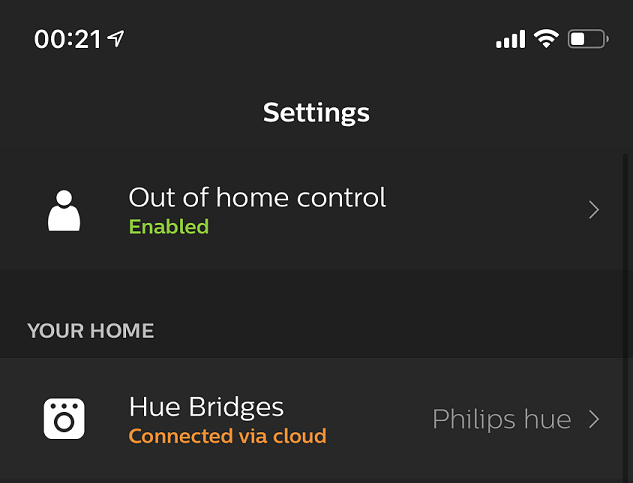
Task: Click the battery indicator in the status bar
Action: [x=587, y=39]
